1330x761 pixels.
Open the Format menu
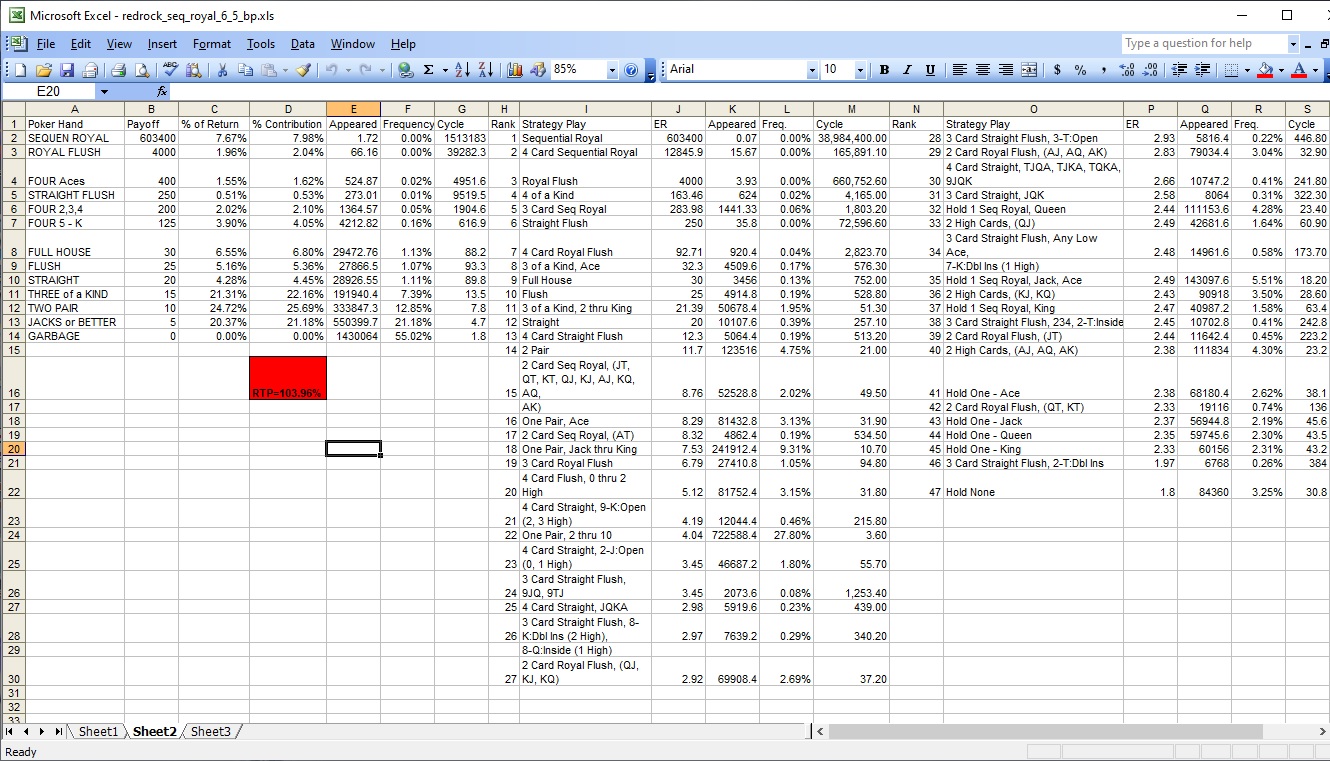tap(212, 44)
